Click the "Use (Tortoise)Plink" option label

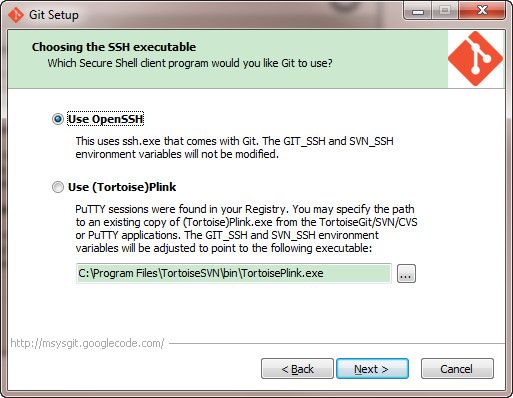(122, 187)
